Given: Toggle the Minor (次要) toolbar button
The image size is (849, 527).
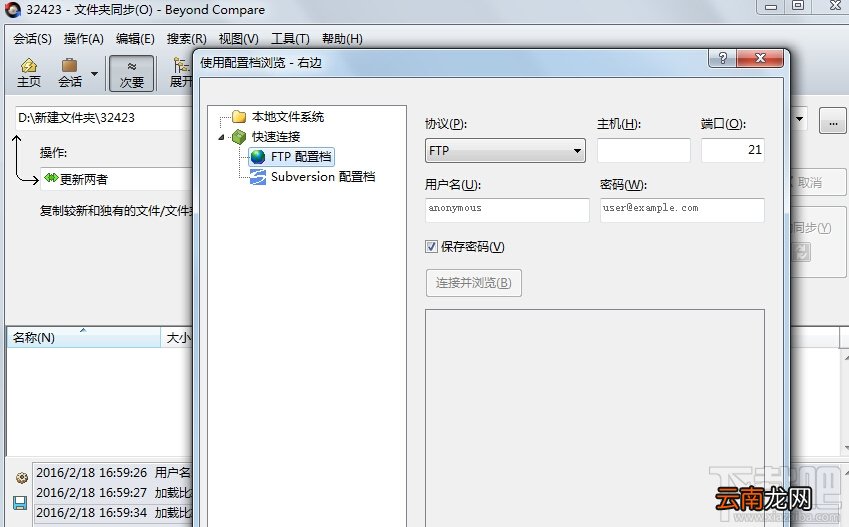Looking at the screenshot, I should coord(132,73).
